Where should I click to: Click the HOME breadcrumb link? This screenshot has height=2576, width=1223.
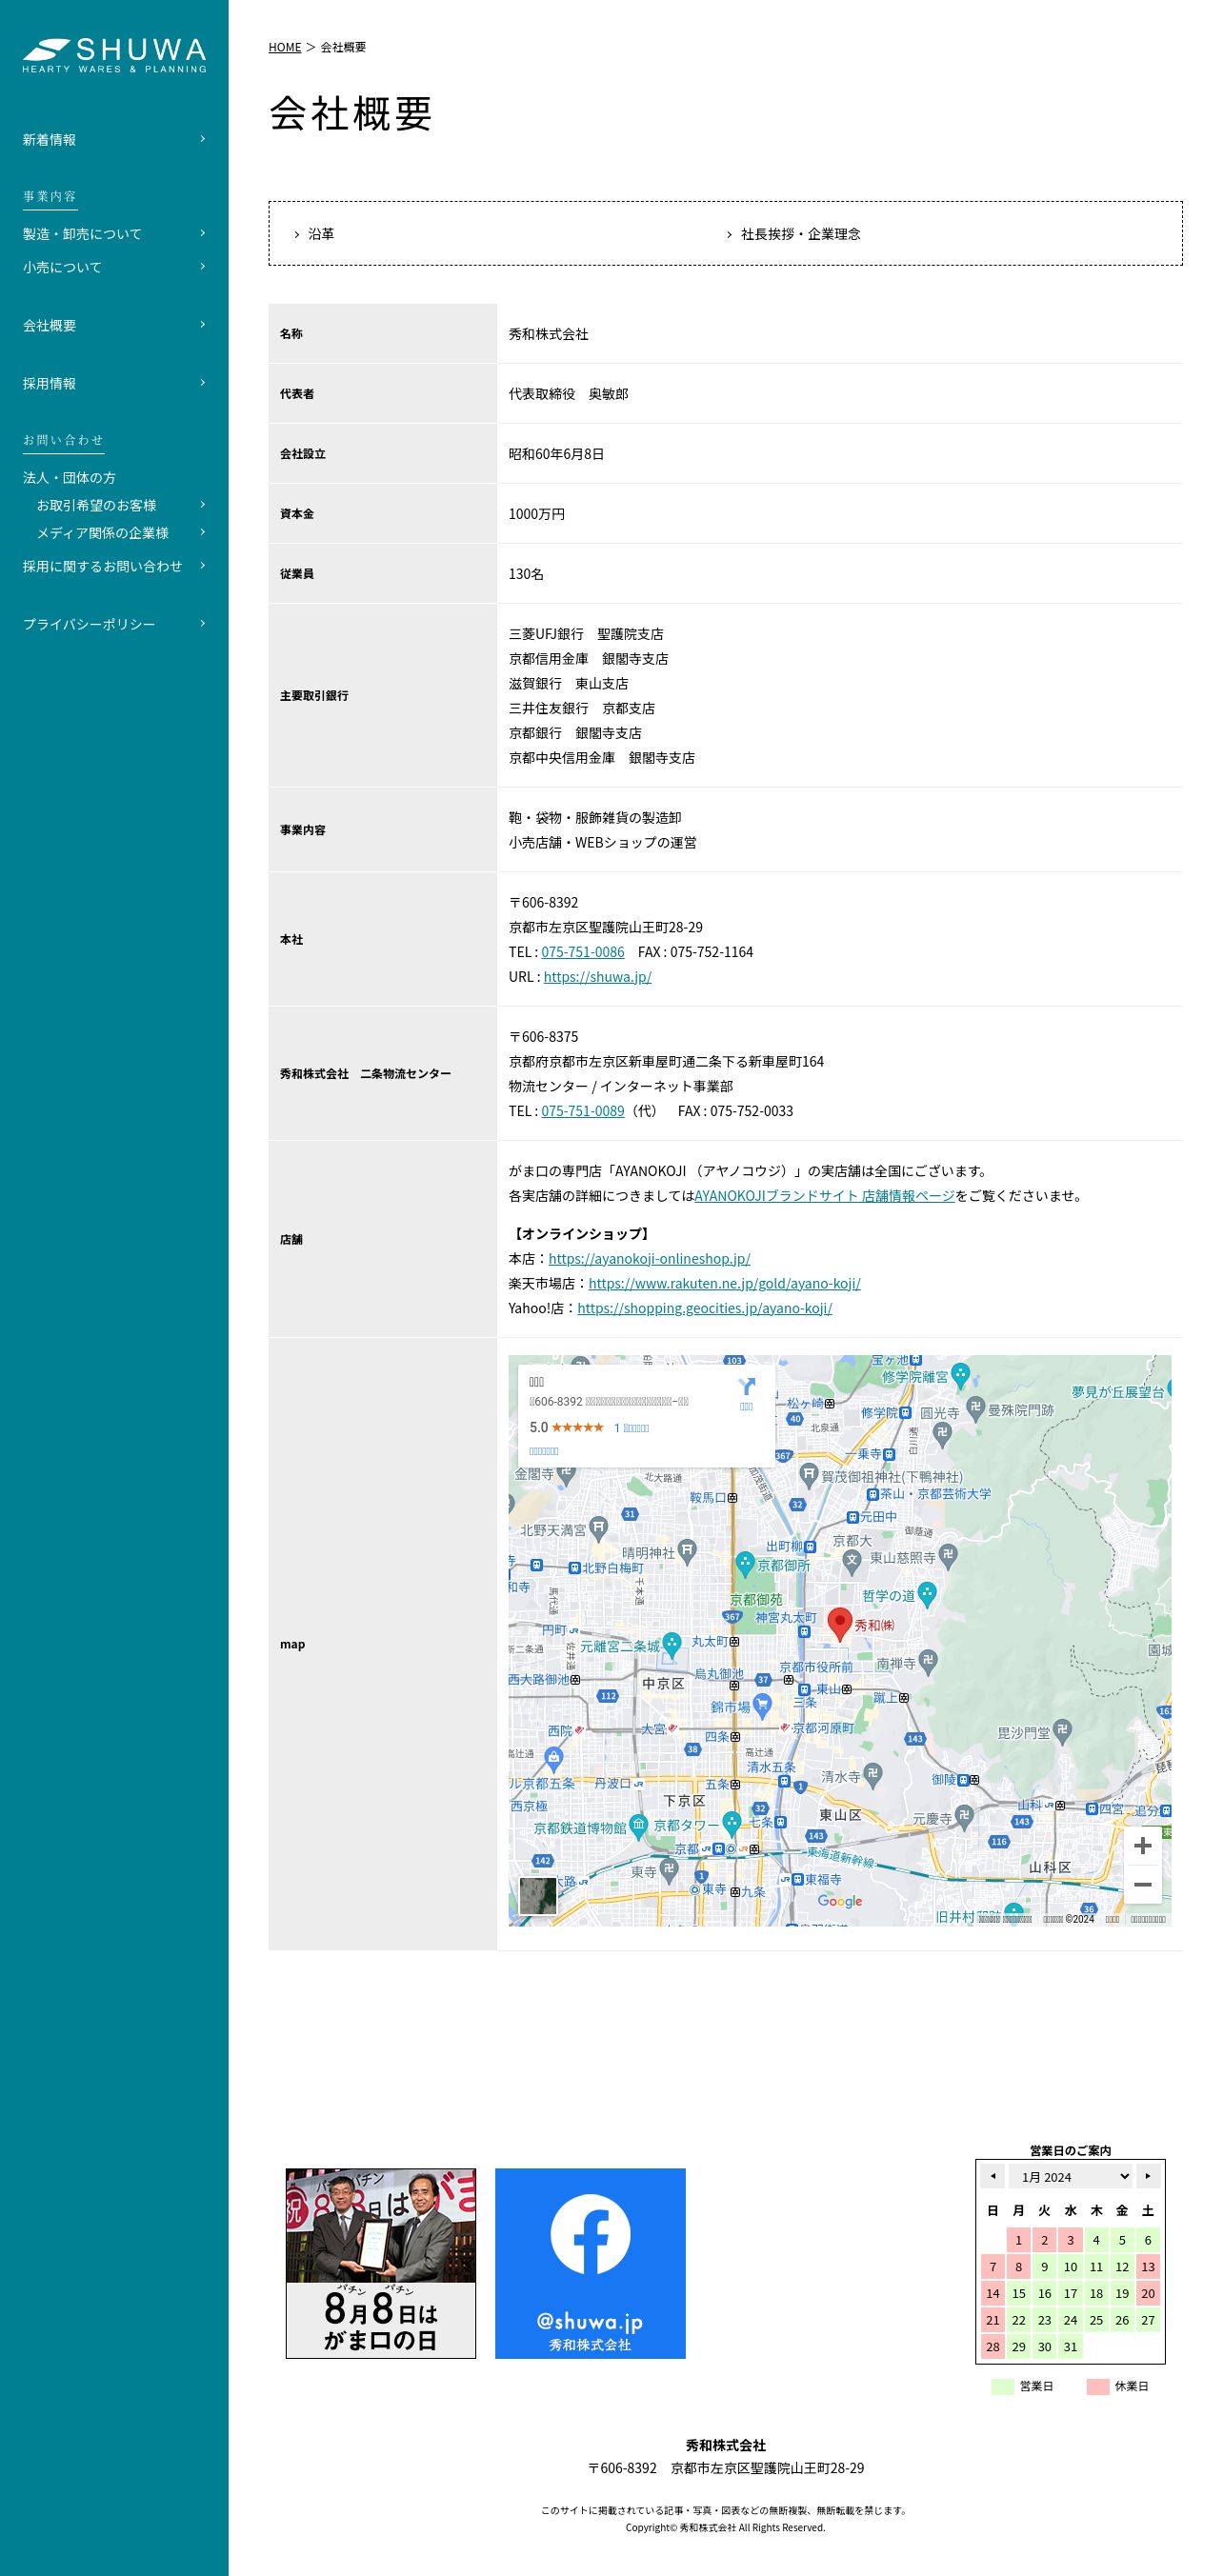coord(284,47)
